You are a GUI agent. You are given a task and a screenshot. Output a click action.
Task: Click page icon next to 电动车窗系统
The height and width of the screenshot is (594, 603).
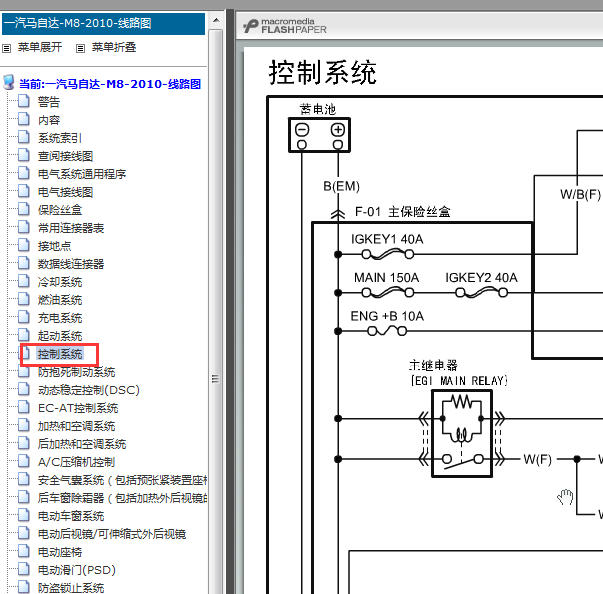[24, 515]
